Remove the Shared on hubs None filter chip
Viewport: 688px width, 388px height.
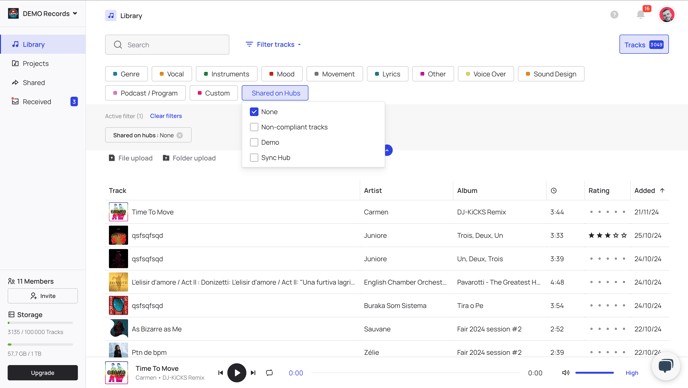[x=179, y=135]
